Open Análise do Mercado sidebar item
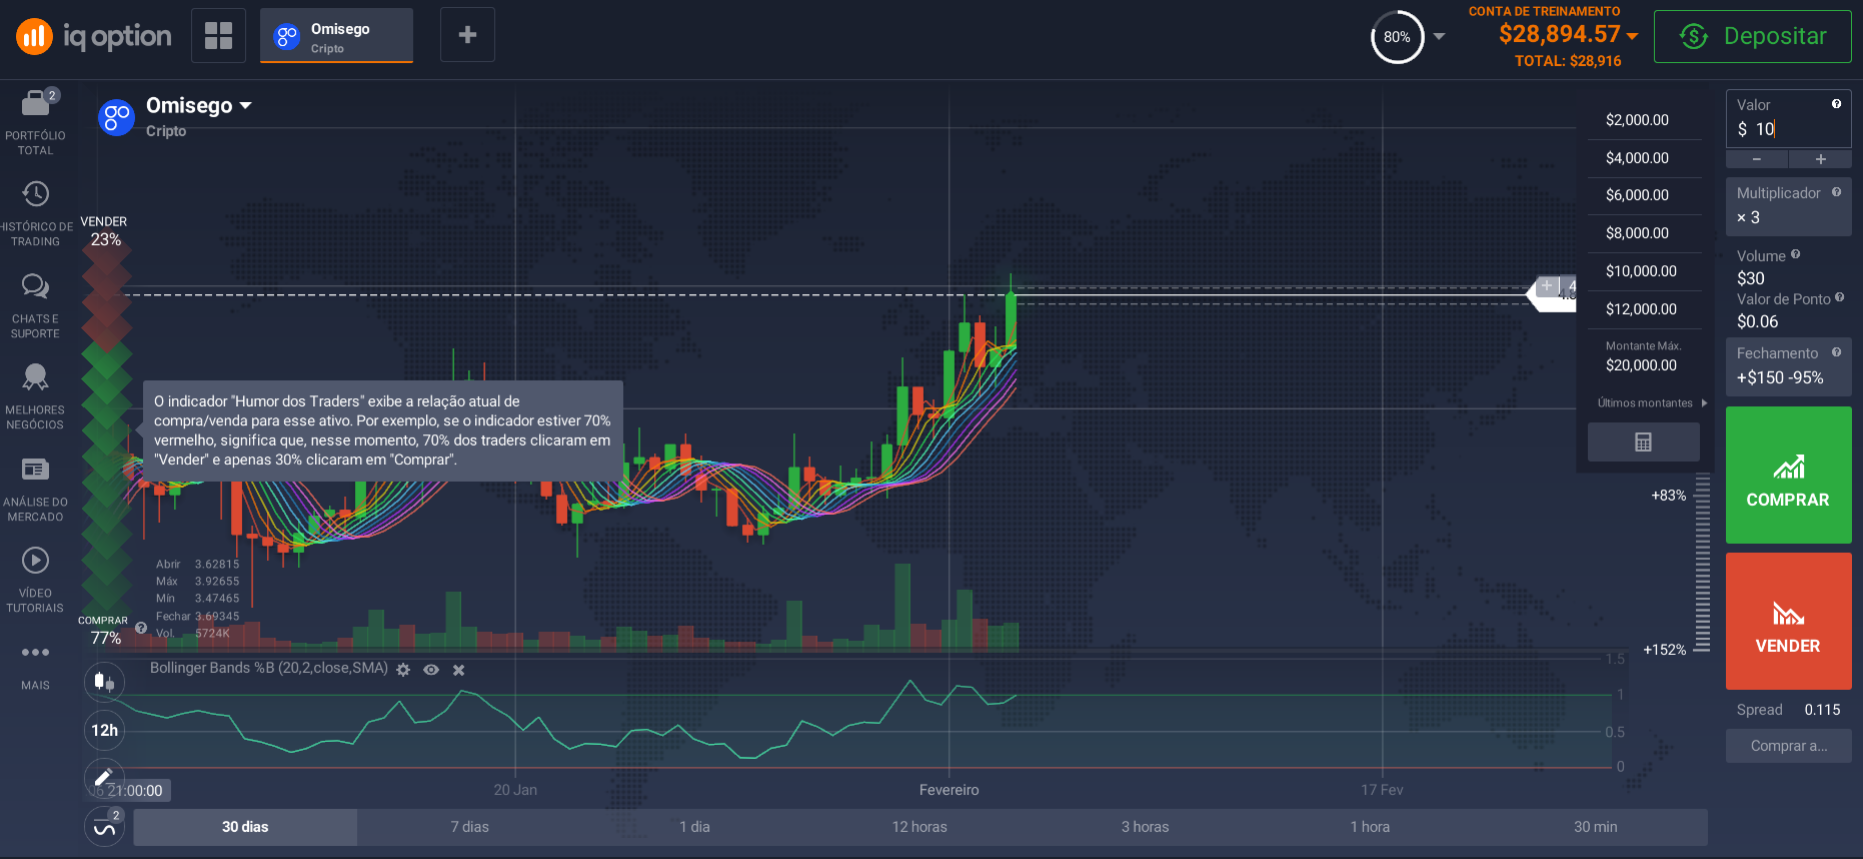Viewport: 1863px width, 859px height. (35, 489)
